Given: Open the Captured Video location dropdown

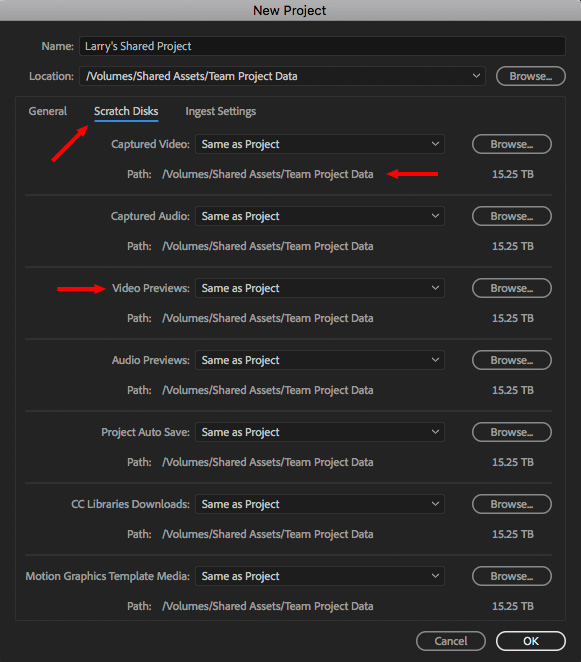Looking at the screenshot, I should (320, 144).
